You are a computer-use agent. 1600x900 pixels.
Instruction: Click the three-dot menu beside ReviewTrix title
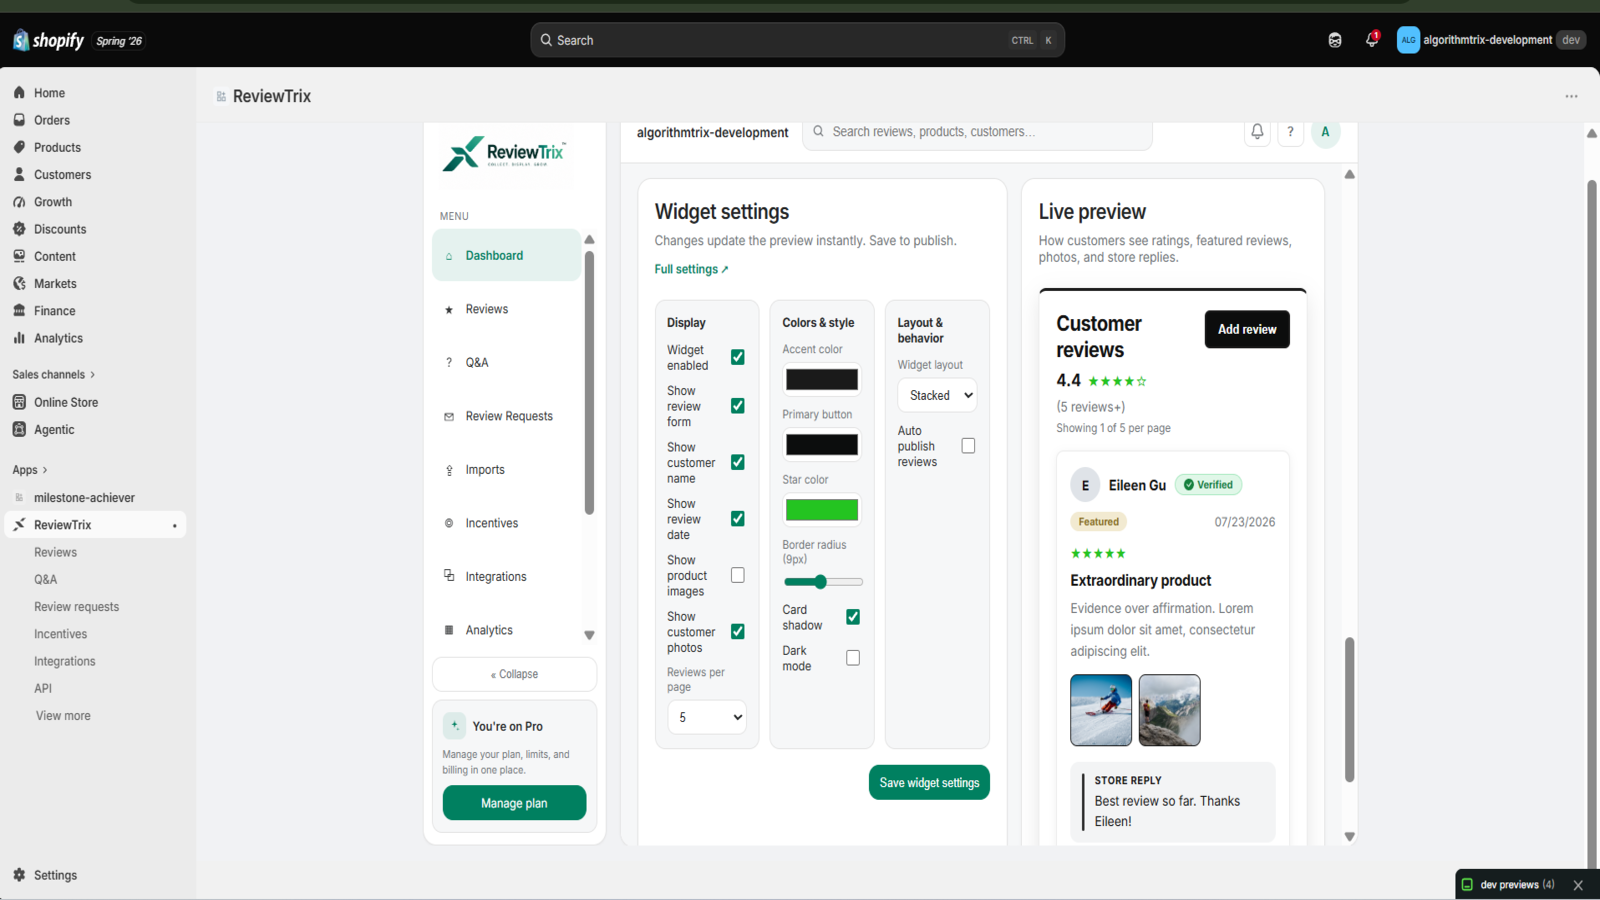click(1571, 96)
